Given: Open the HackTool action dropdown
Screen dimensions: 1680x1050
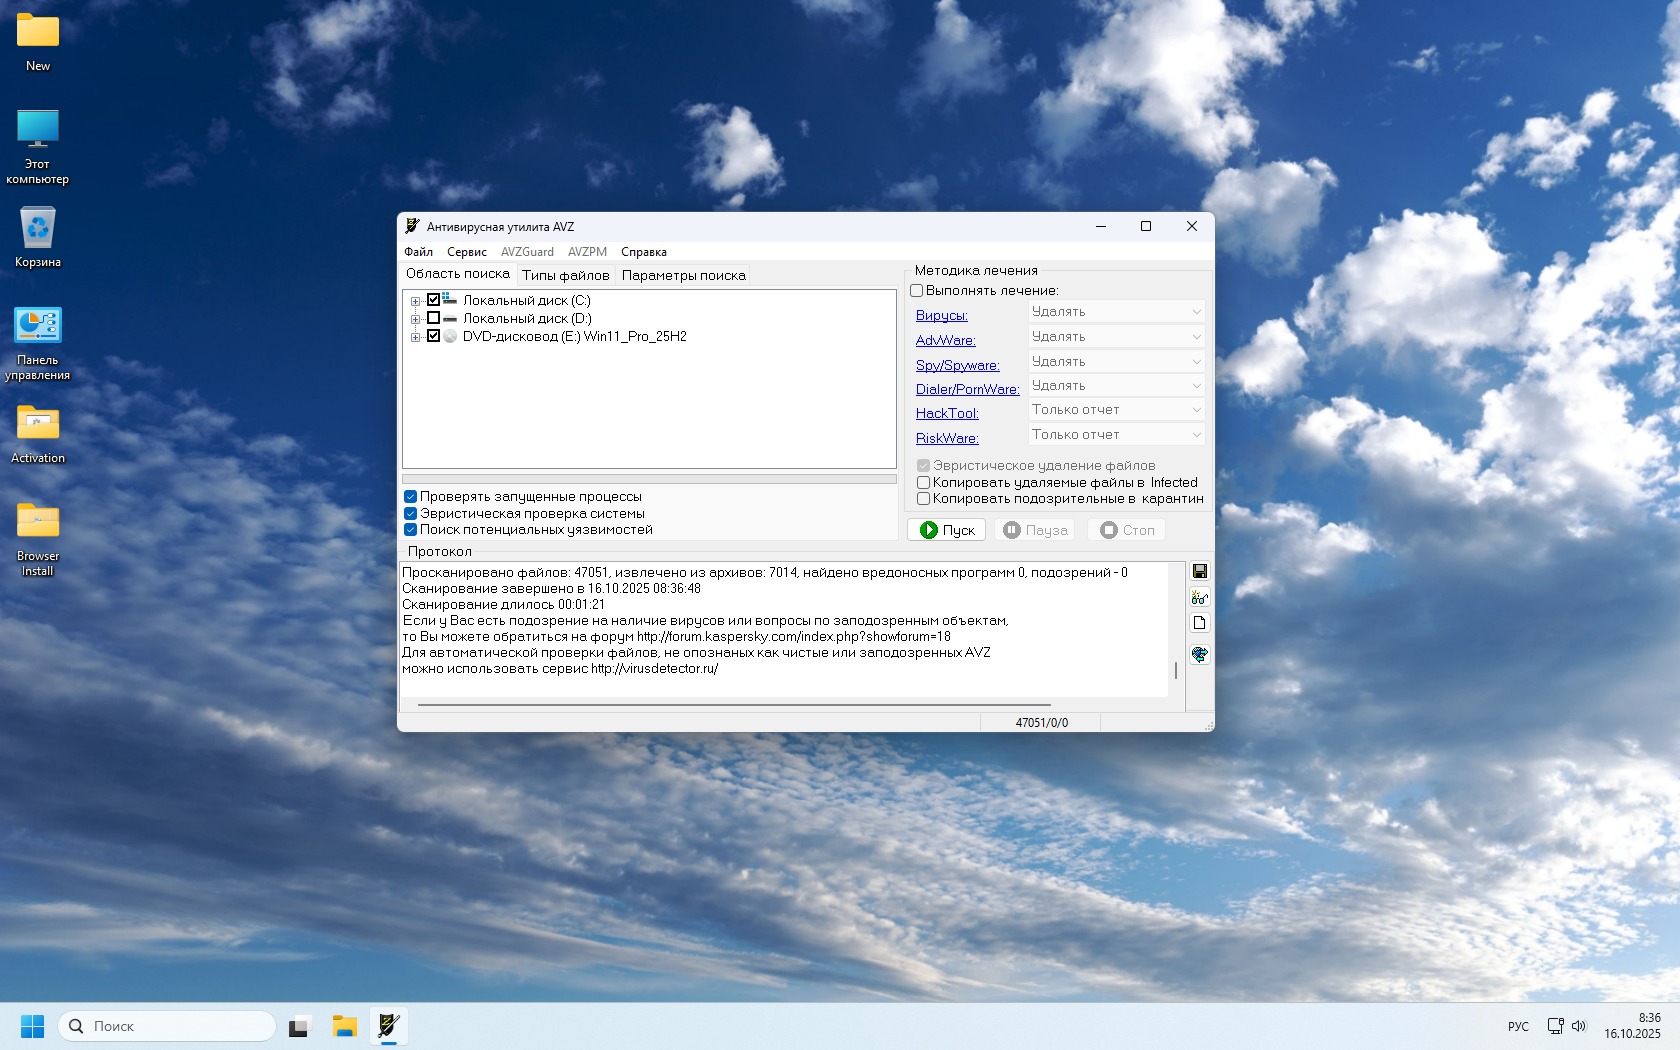Looking at the screenshot, I should tap(1115, 410).
